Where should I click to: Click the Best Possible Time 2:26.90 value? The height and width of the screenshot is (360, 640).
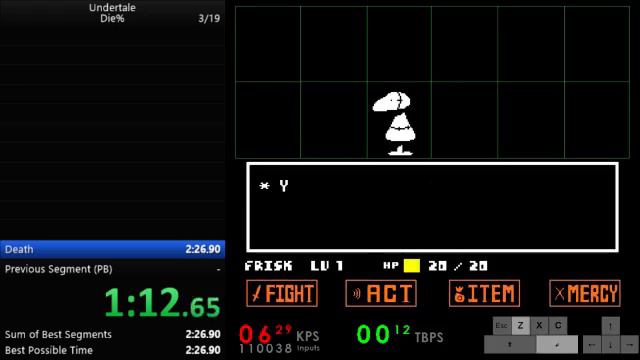(203, 350)
